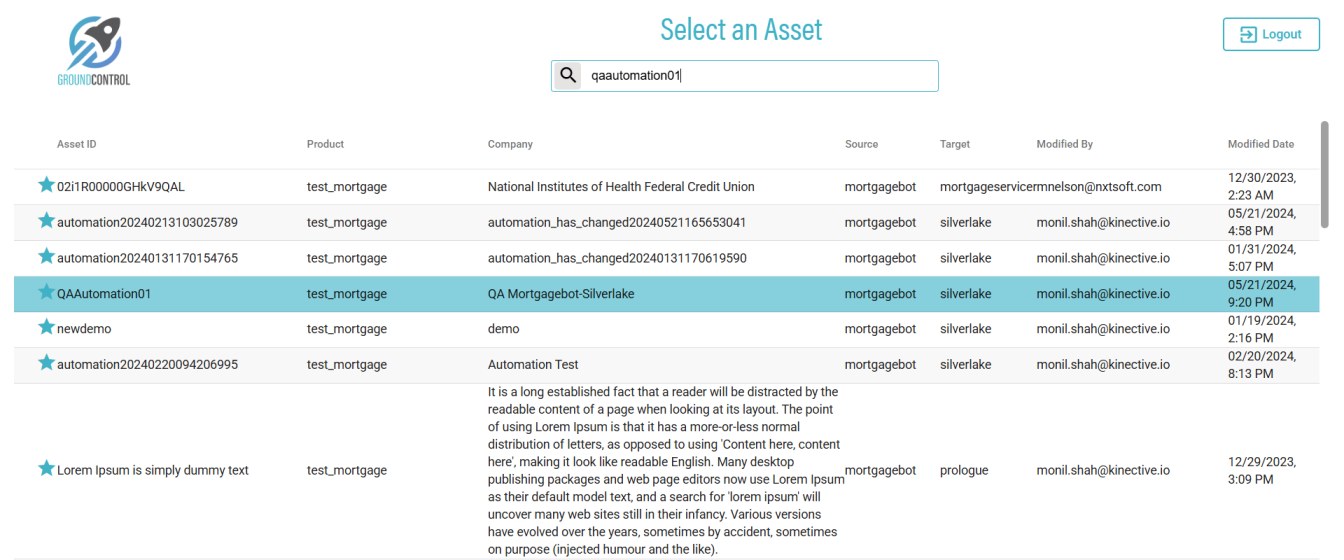Sort table by Company column header
Viewport: 1344px width, 560px height.
point(510,144)
